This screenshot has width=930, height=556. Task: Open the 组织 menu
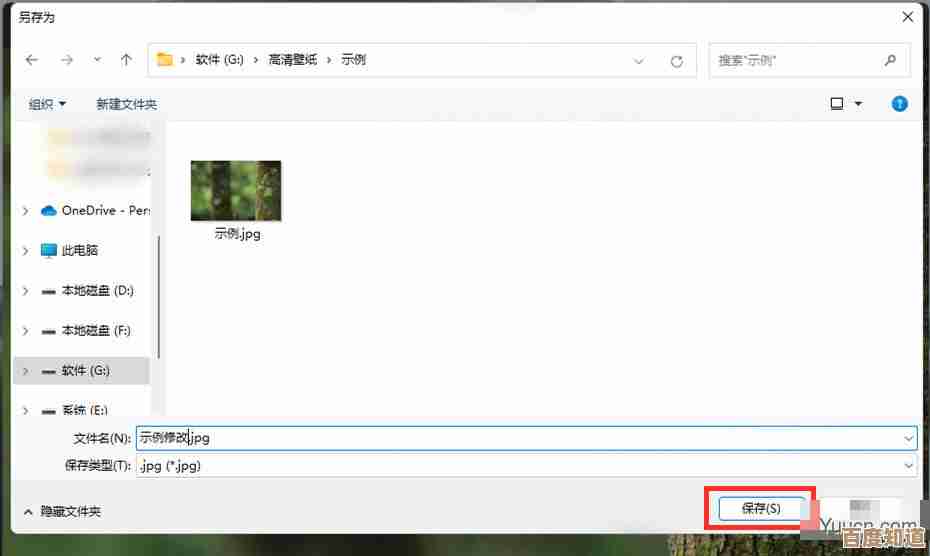tap(47, 104)
